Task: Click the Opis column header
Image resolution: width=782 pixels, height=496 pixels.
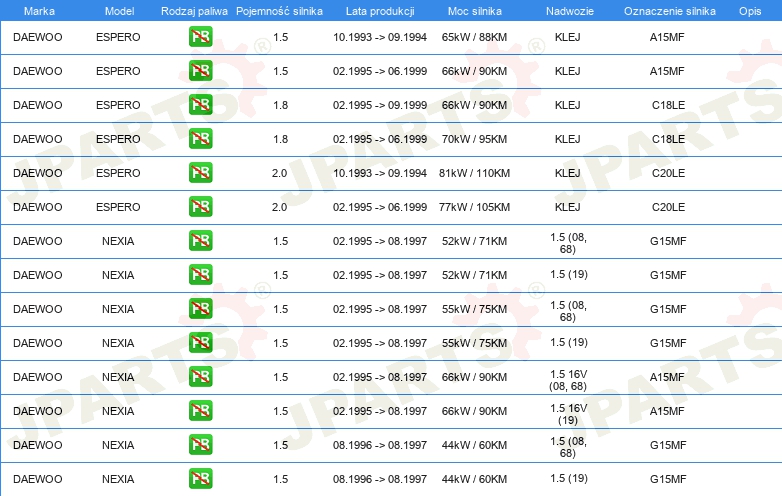Action: [750, 11]
